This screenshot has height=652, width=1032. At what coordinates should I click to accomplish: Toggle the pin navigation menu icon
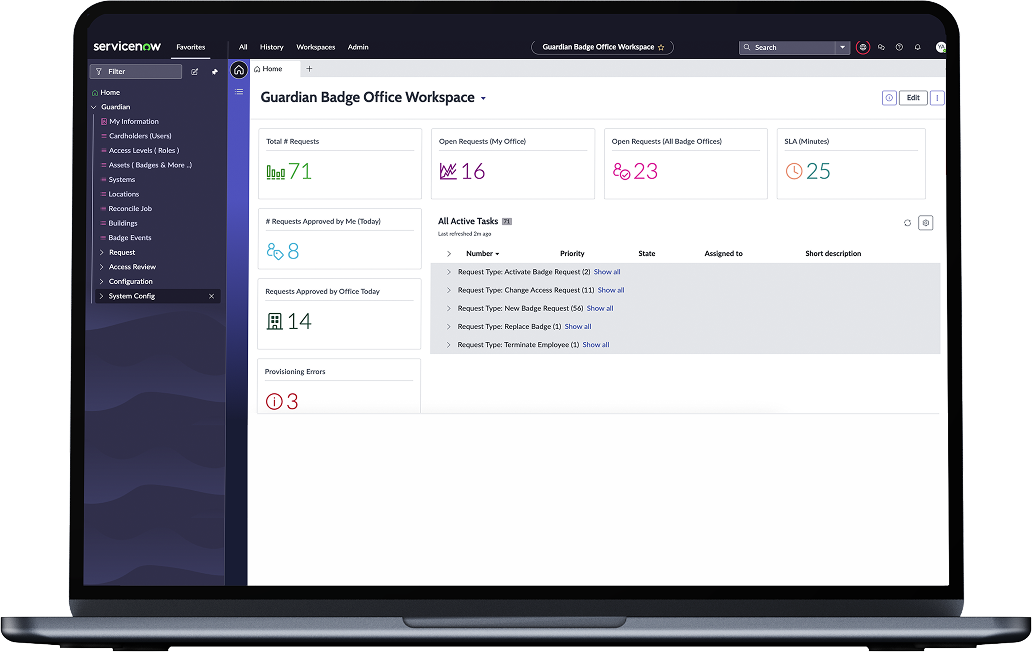(214, 72)
